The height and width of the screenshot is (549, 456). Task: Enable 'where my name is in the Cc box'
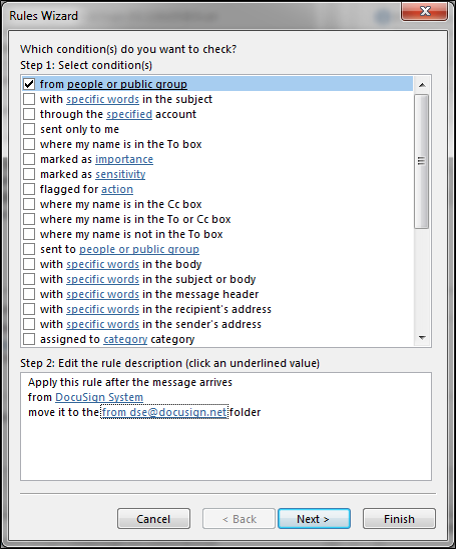[x=29, y=204]
